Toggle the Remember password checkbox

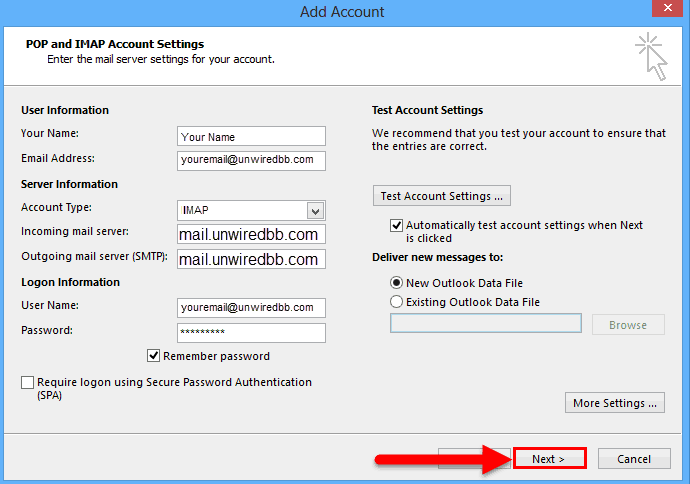pos(153,356)
